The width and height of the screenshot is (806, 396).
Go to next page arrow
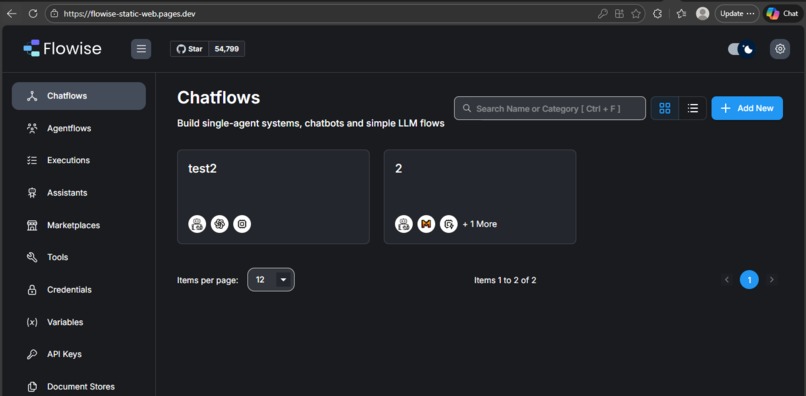tap(771, 280)
